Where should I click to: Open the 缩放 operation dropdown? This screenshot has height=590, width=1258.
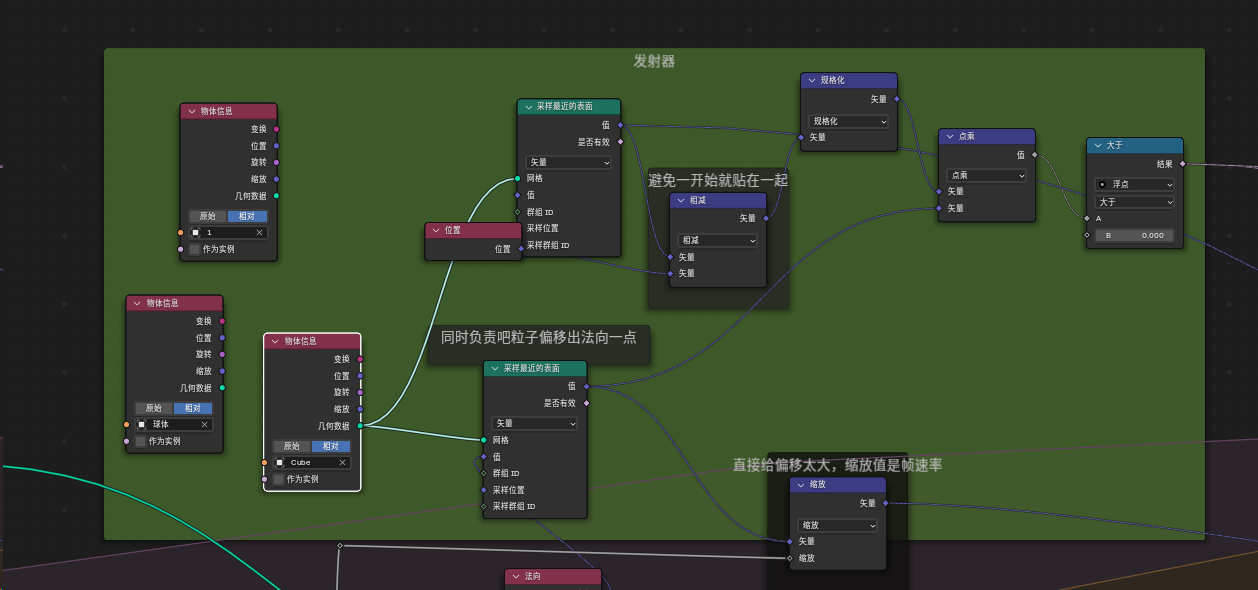pyautogui.click(x=838, y=525)
